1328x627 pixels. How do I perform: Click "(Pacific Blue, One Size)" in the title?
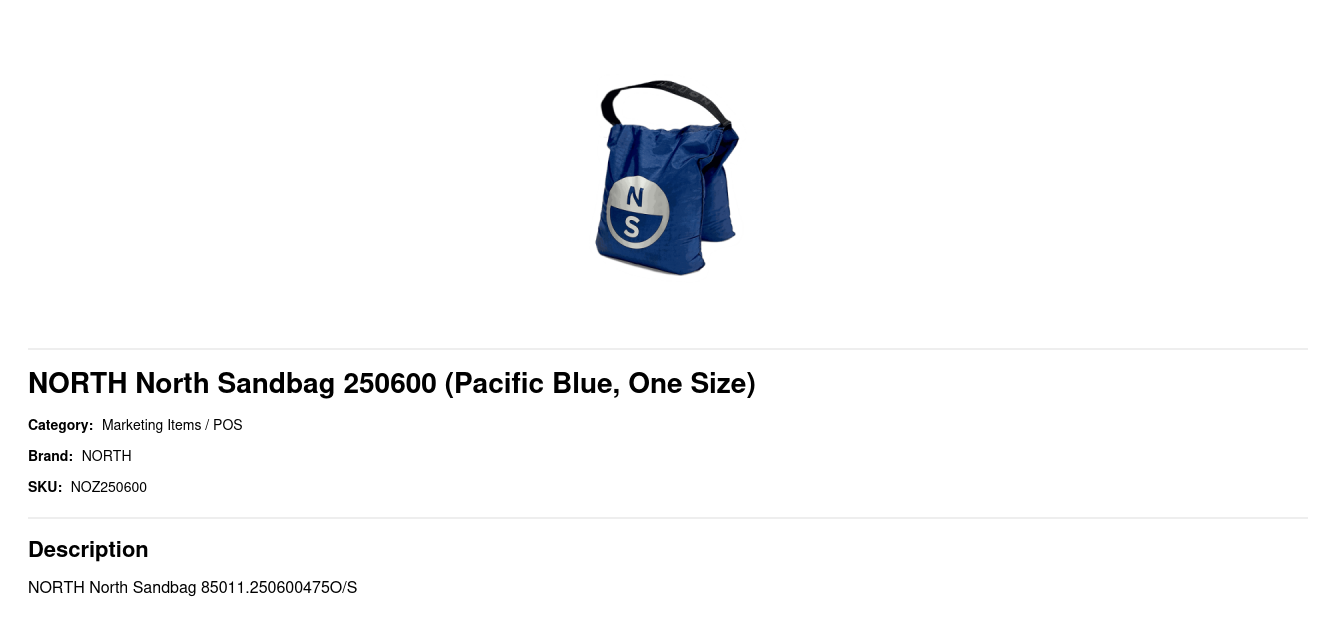tap(600, 383)
